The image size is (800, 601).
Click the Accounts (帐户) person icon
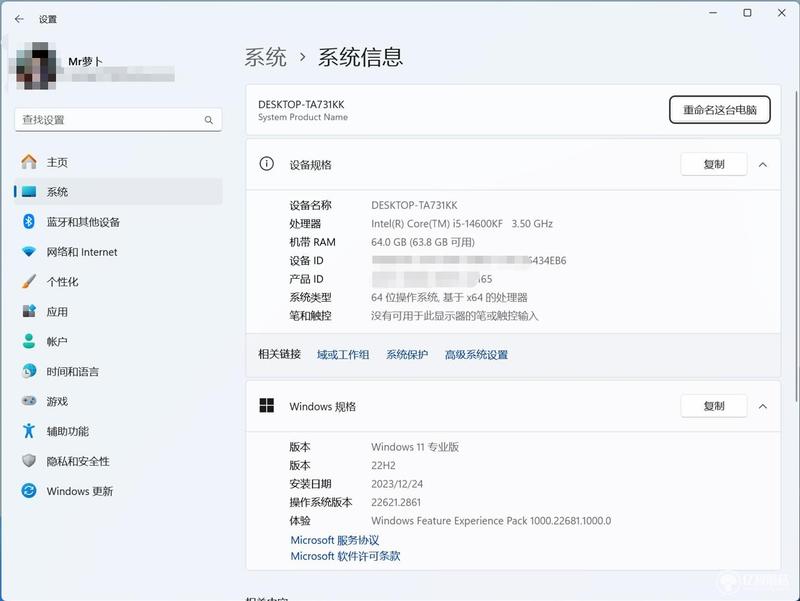pyautogui.click(x=29, y=341)
